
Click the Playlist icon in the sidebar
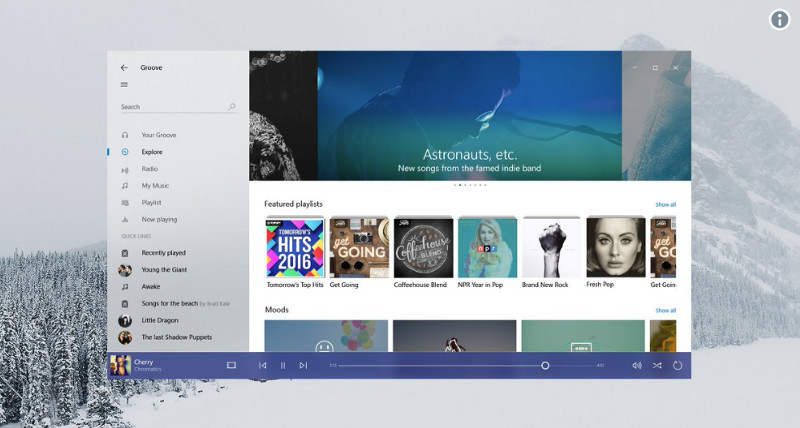125,203
